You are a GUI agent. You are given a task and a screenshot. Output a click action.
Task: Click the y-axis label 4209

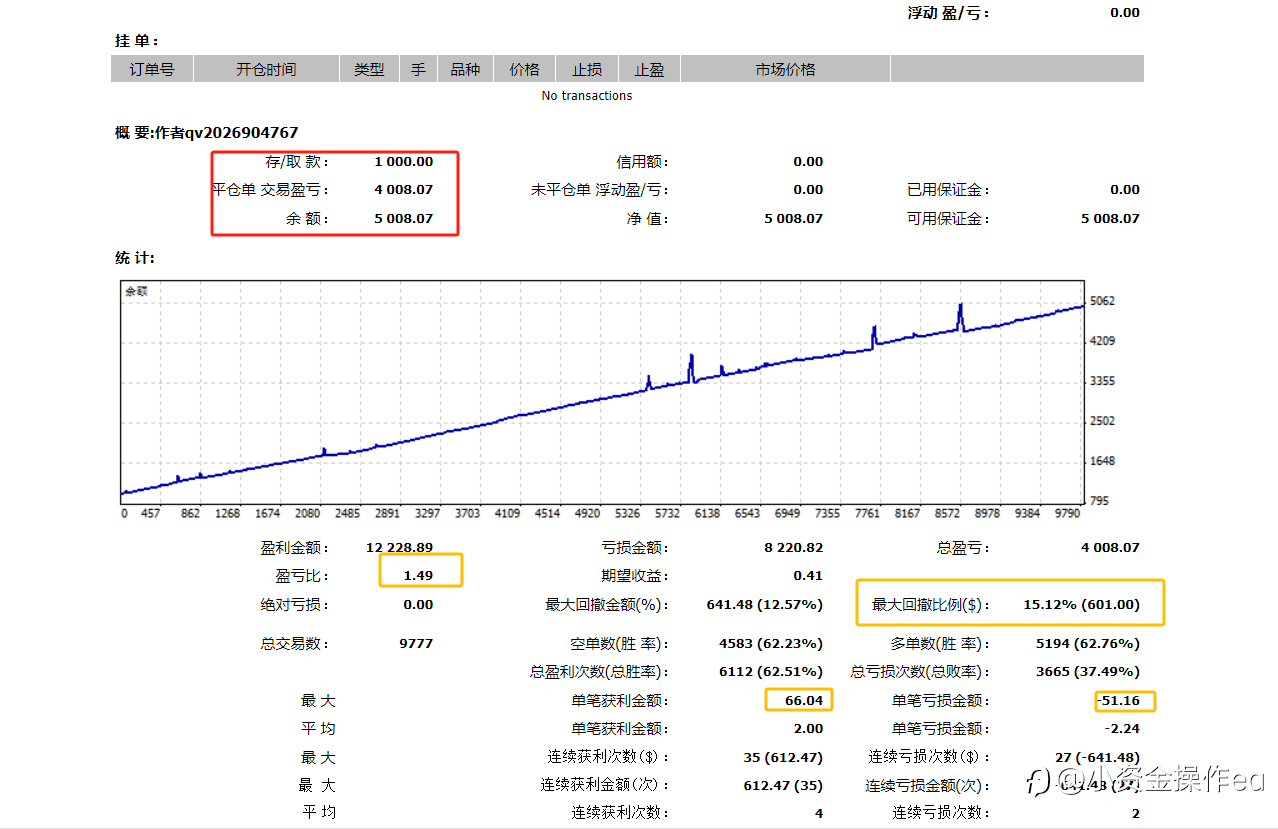click(1103, 341)
